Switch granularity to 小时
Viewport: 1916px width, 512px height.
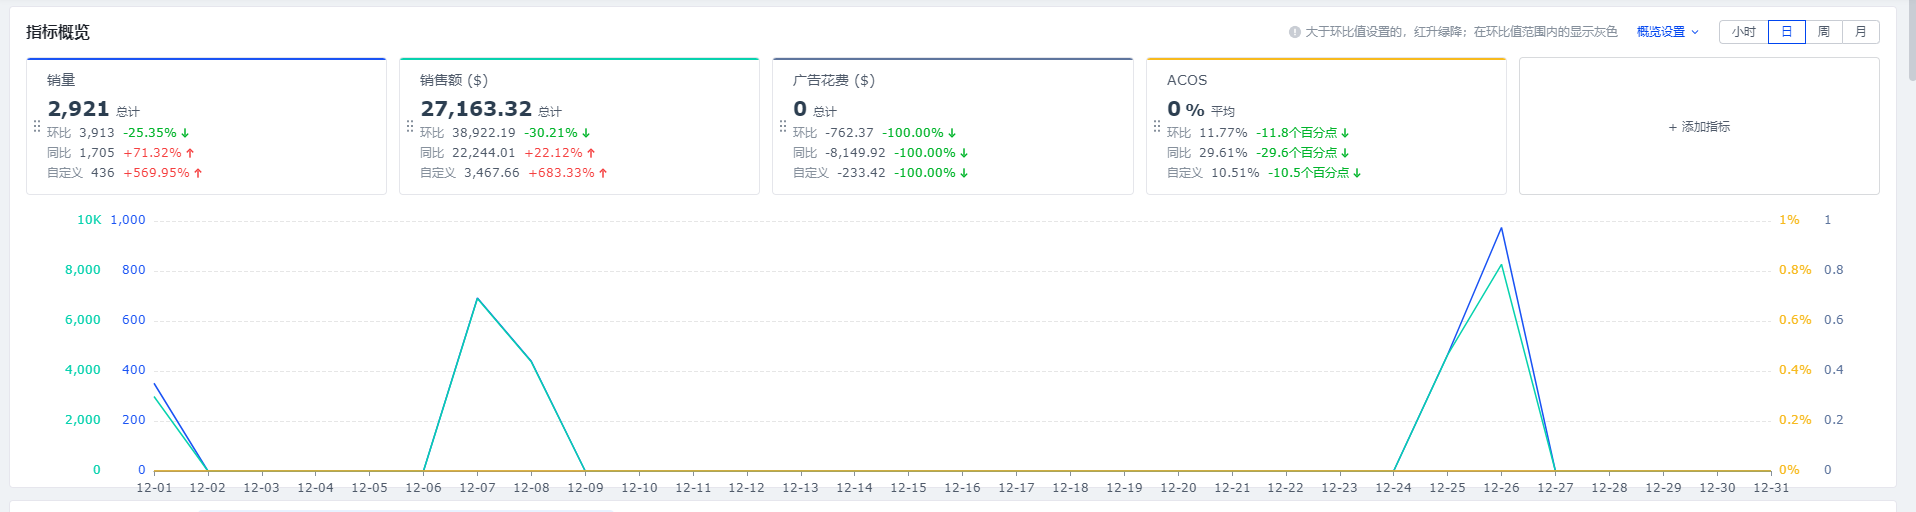[1744, 32]
